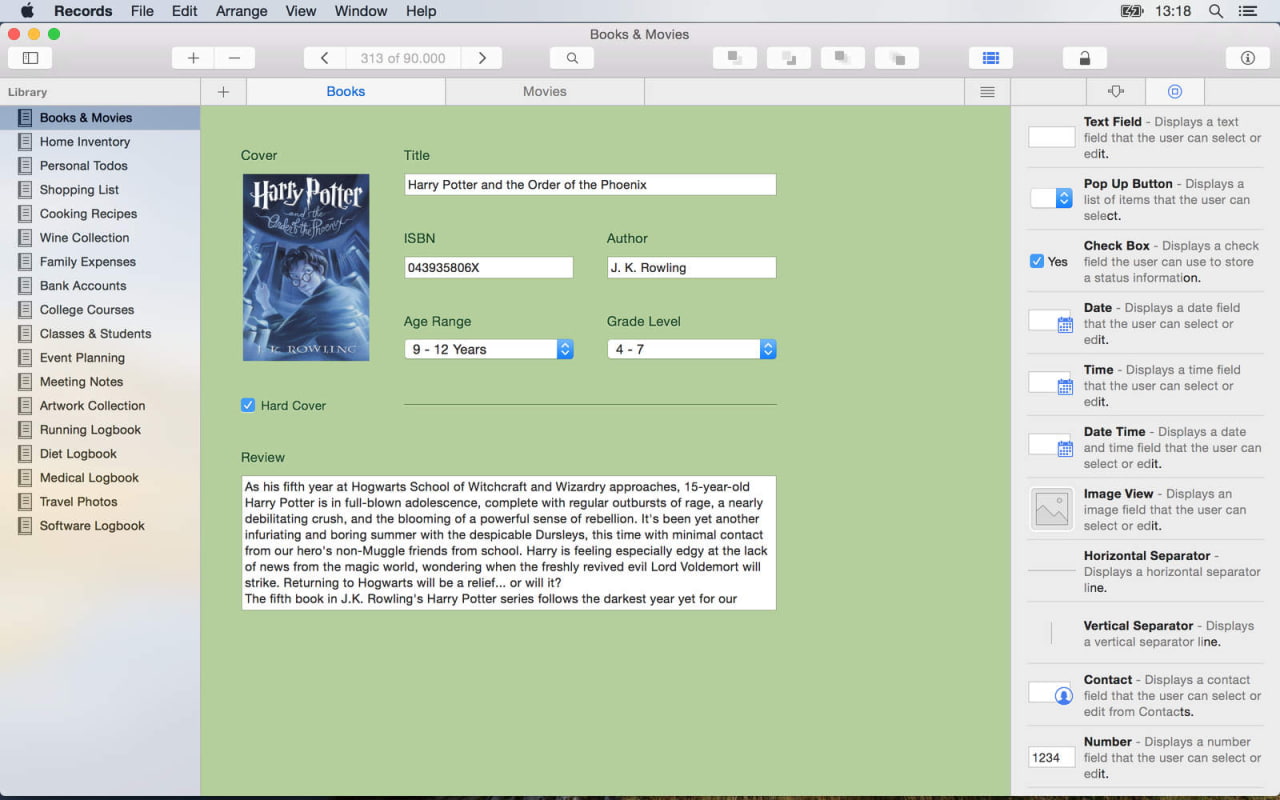Viewport: 1280px width, 800px height.
Task: Open the search magnifier in toolbar
Action: coord(572,58)
